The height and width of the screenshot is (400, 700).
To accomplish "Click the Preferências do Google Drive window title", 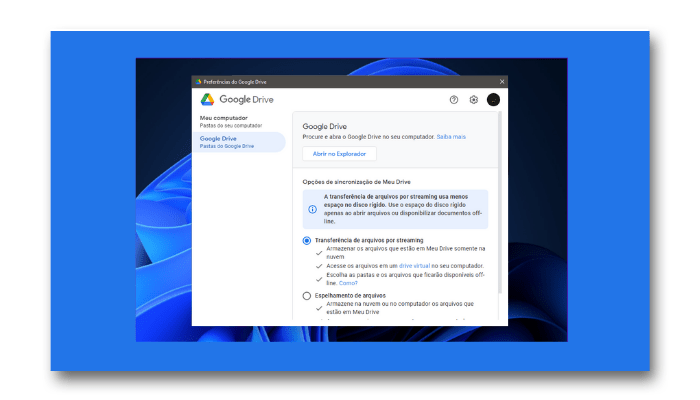I will tap(235, 82).
